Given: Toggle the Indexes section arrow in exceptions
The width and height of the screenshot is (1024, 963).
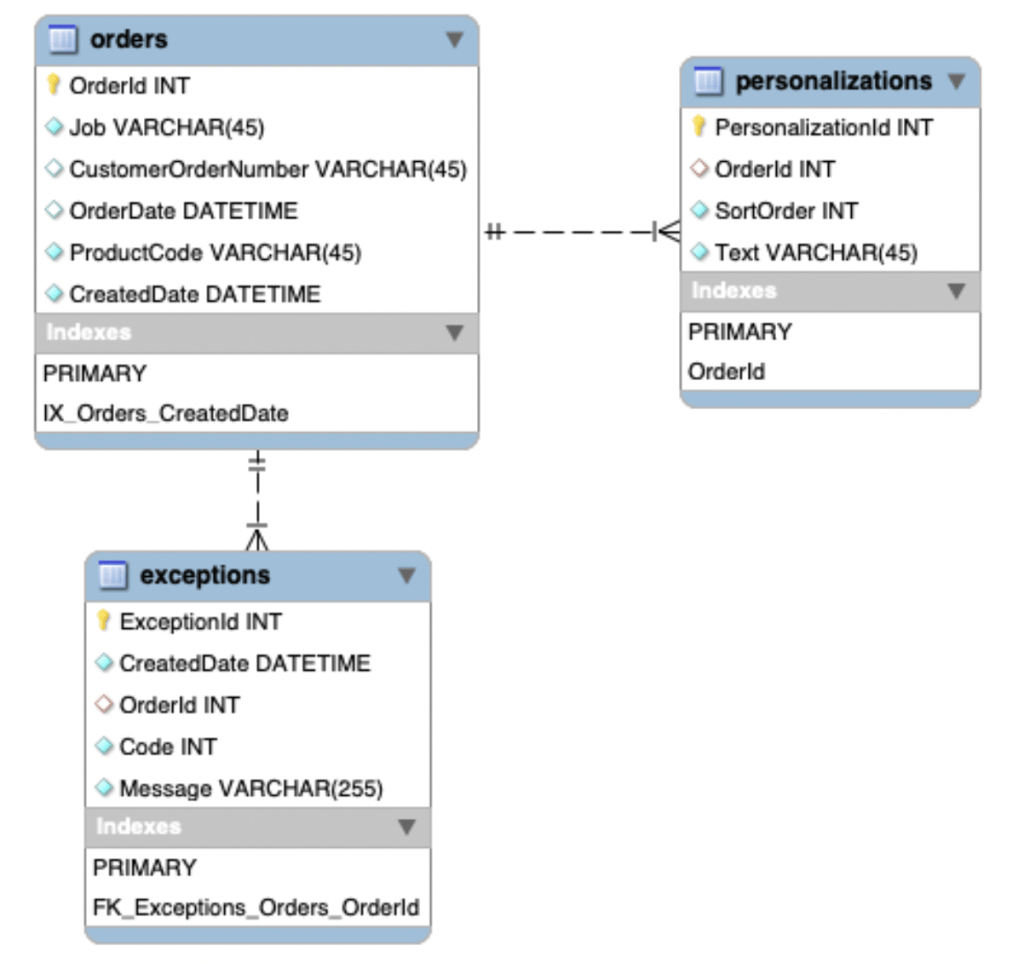Looking at the screenshot, I should coord(407,827).
